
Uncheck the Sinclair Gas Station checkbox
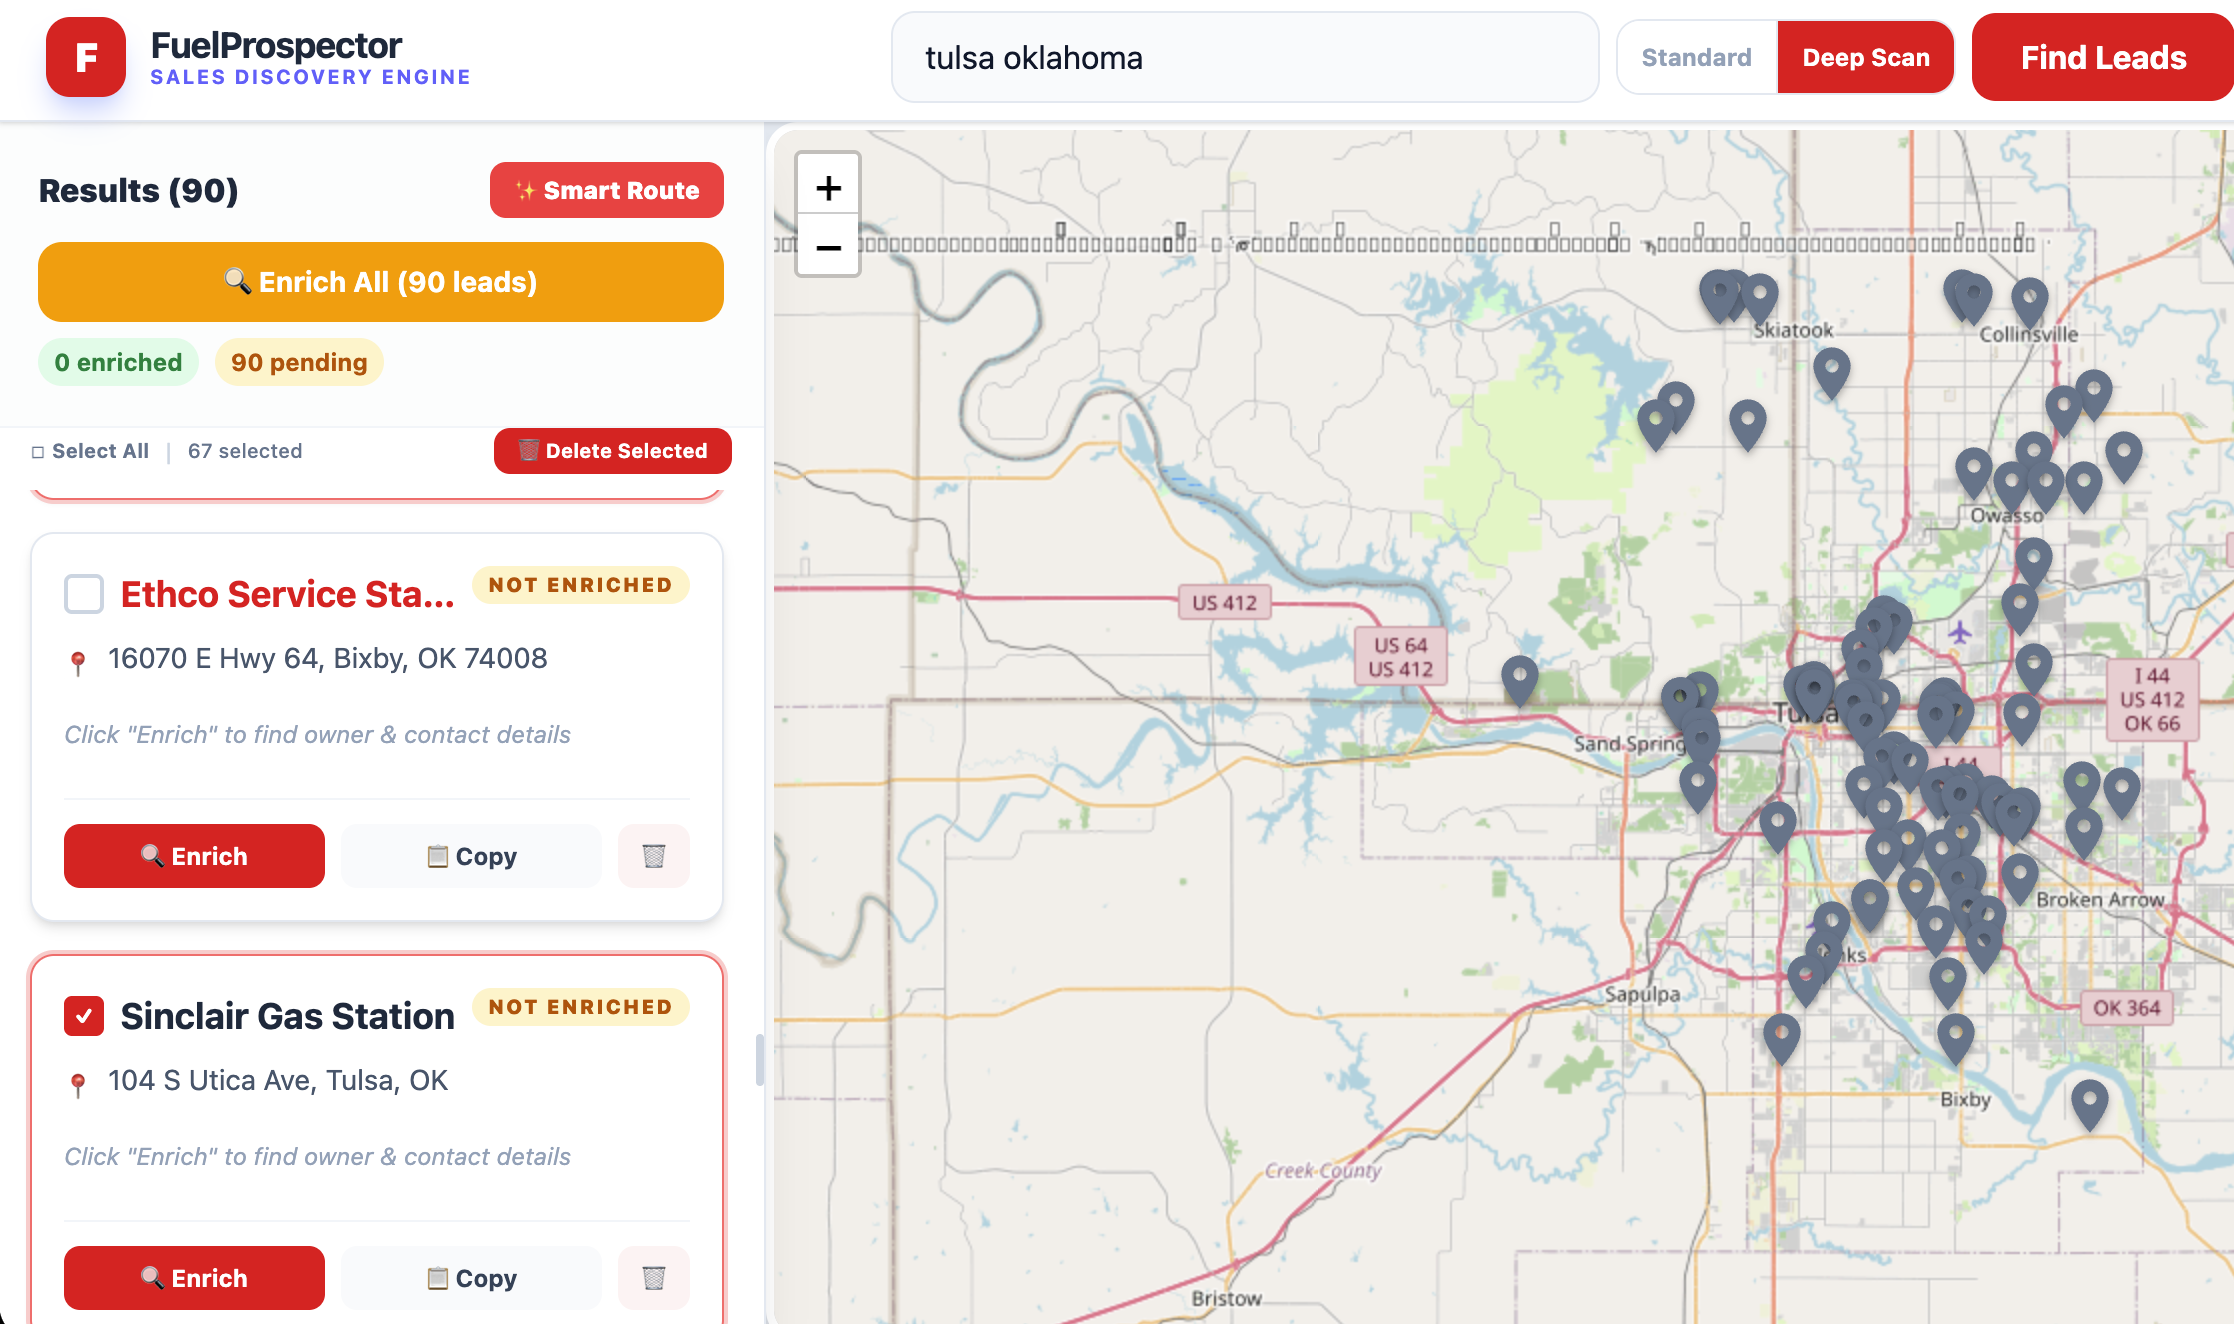(x=84, y=1016)
